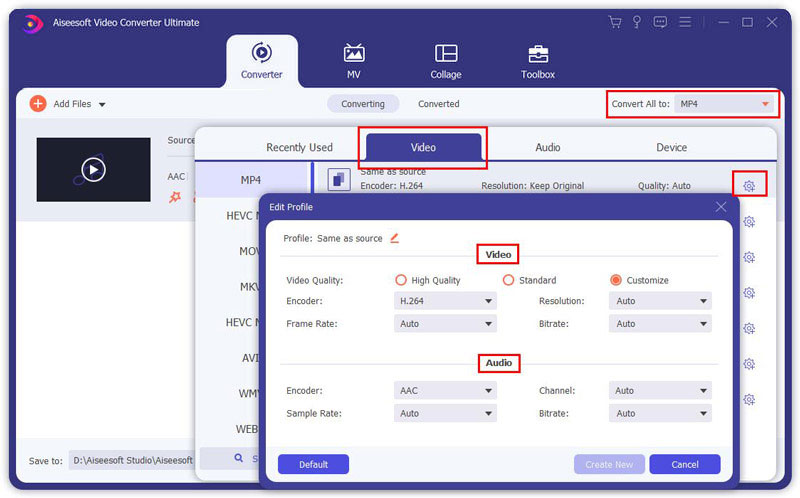Click the Cancel button

[x=685, y=464]
